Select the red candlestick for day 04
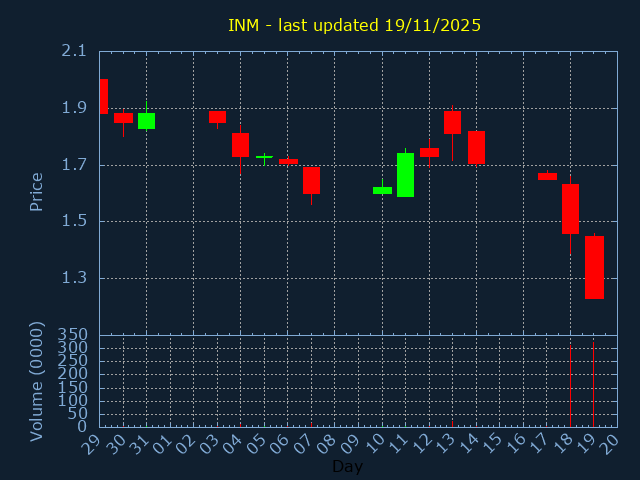The image size is (640, 480). point(240,145)
